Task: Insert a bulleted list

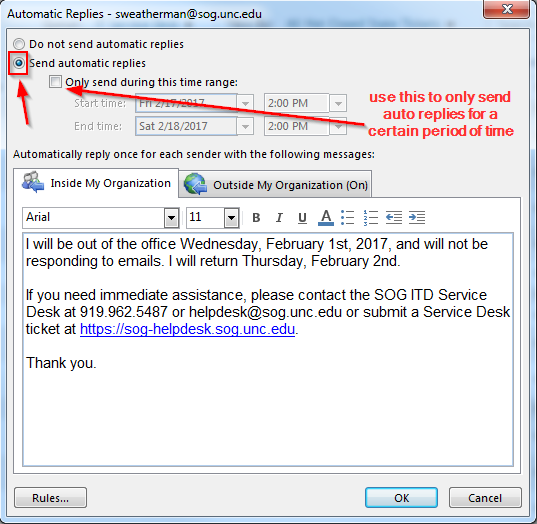Action: (x=348, y=217)
